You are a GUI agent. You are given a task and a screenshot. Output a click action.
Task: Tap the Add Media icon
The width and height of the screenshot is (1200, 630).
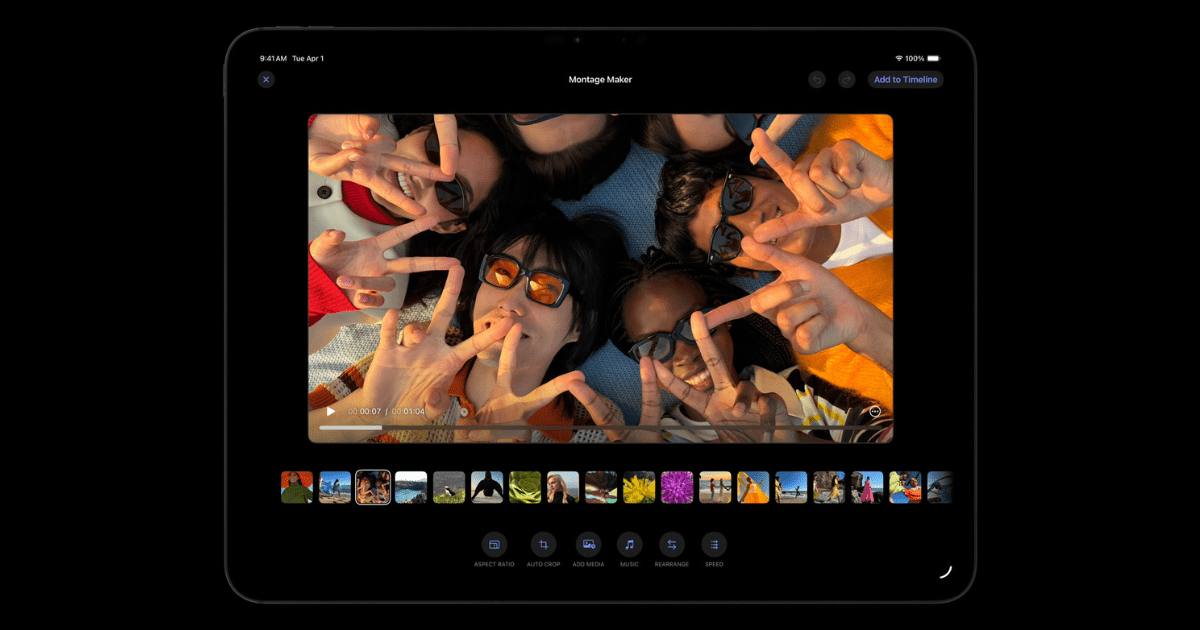pyautogui.click(x=588, y=545)
